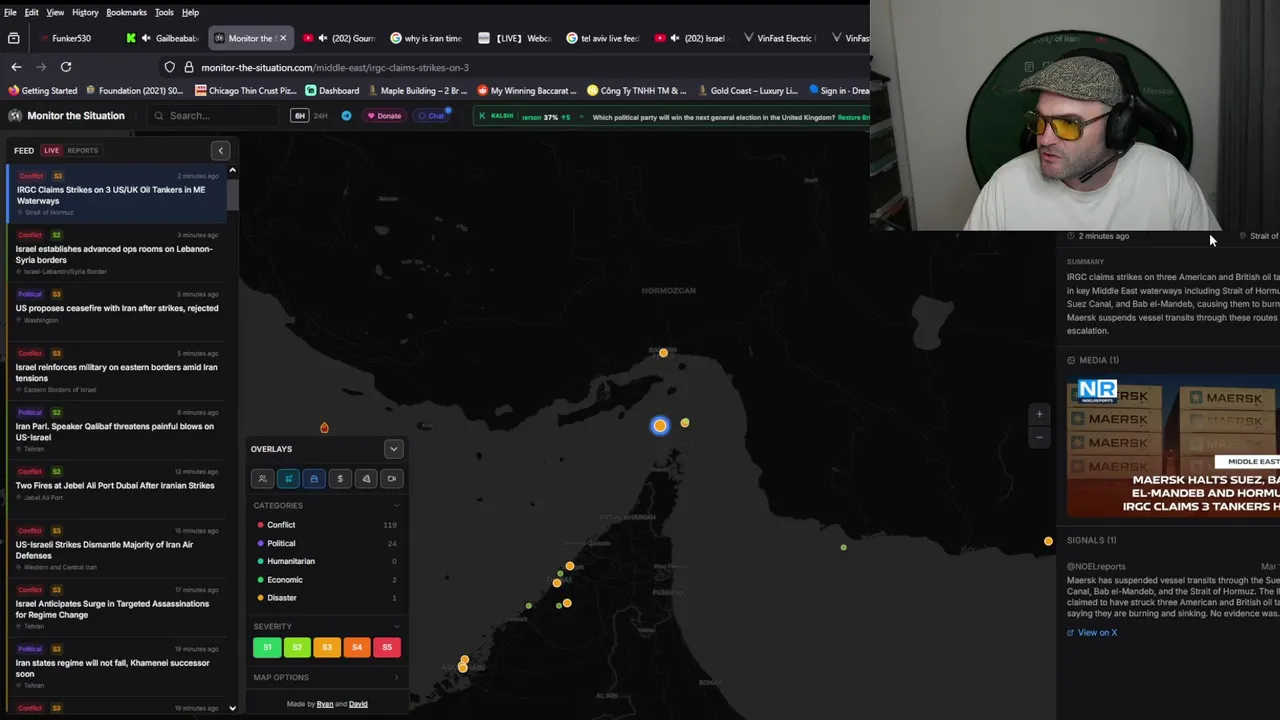Toggle the ship overlay icon
The image size is (1280, 720).
(314, 479)
